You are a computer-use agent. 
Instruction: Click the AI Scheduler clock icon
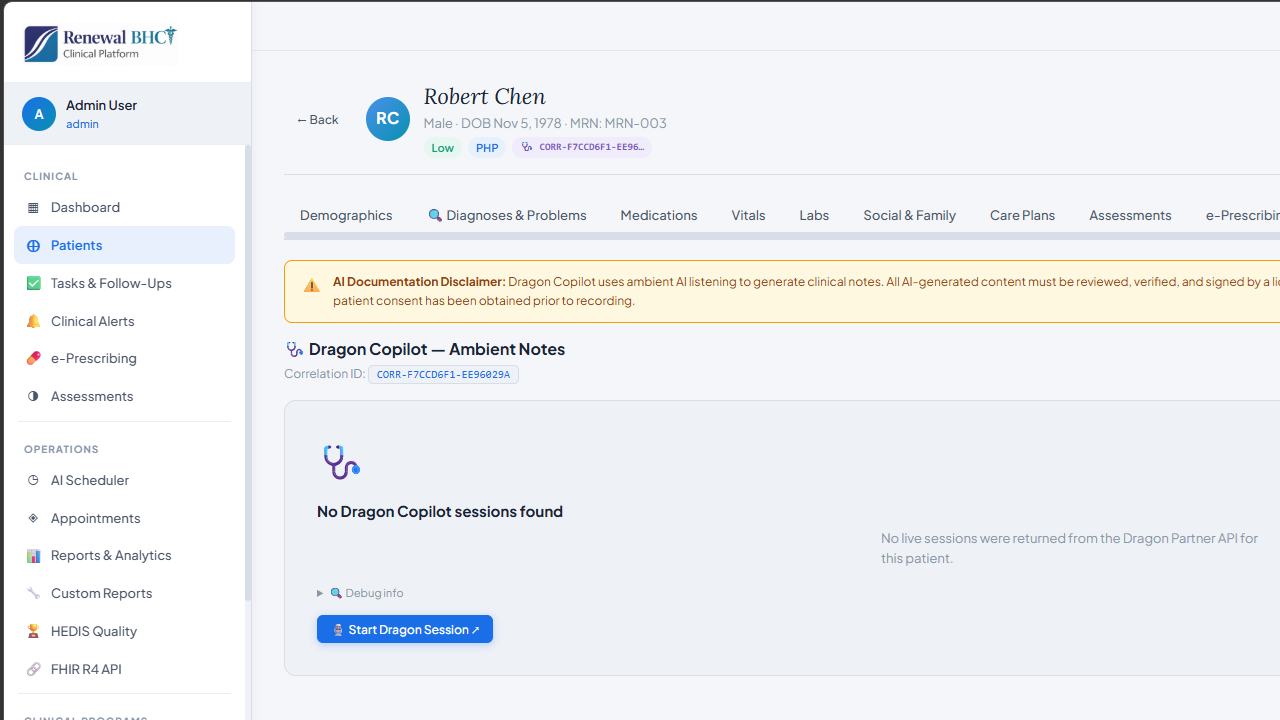33,481
